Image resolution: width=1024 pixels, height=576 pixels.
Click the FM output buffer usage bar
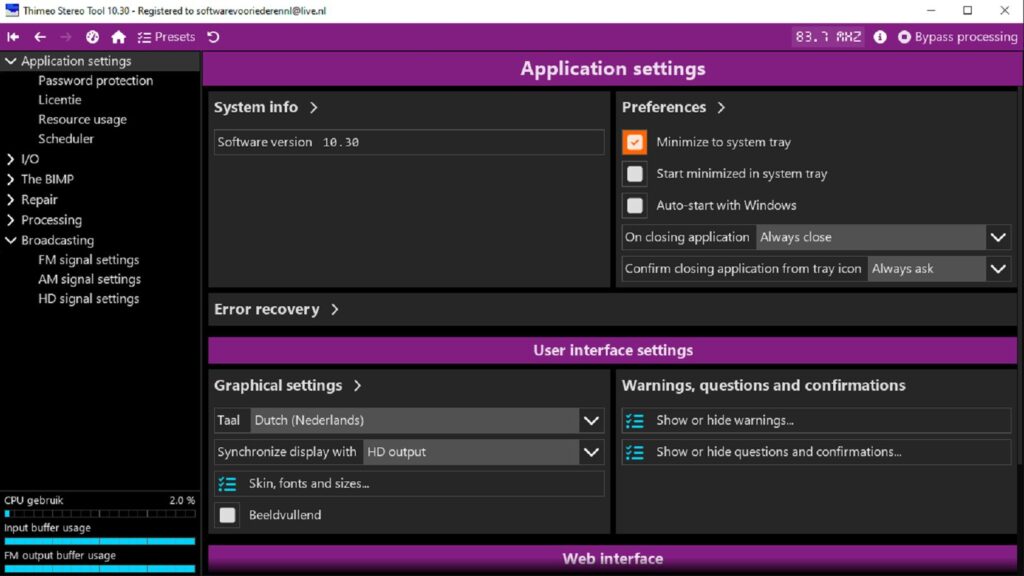point(99,569)
